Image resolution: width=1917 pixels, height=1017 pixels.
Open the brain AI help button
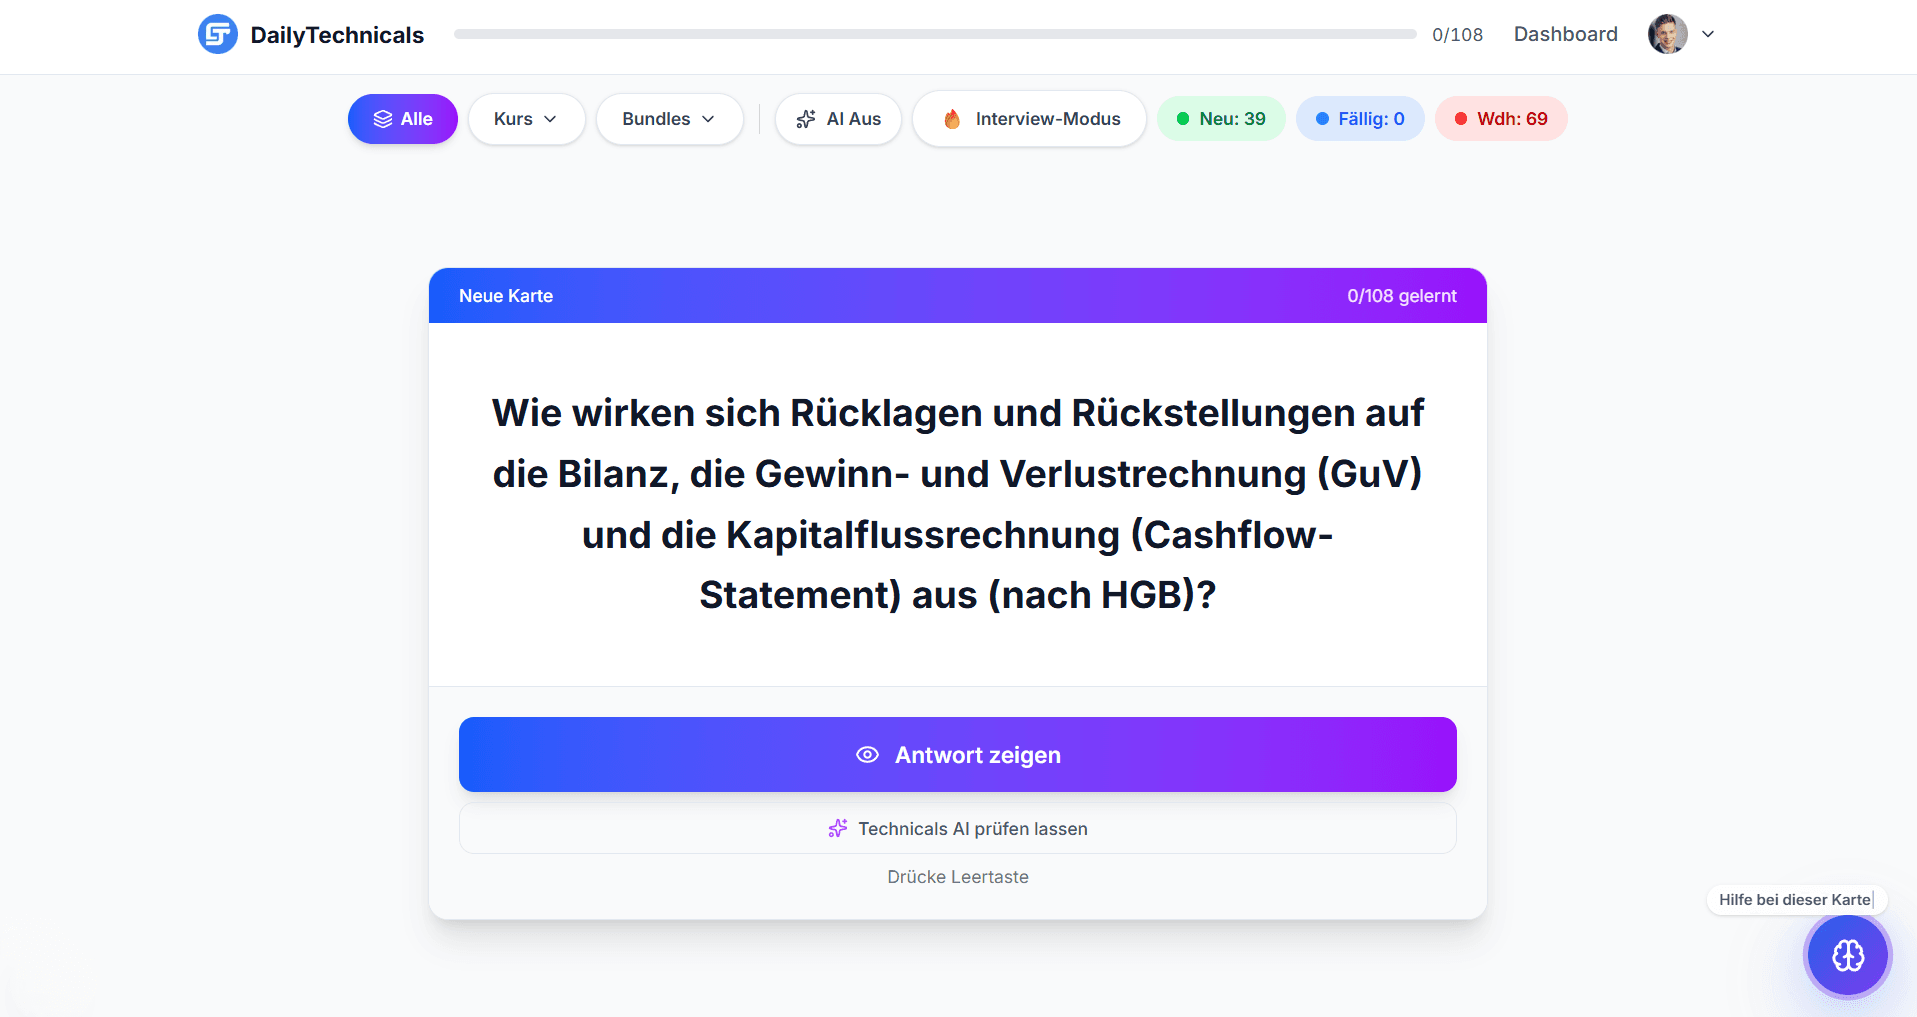[1847, 956]
